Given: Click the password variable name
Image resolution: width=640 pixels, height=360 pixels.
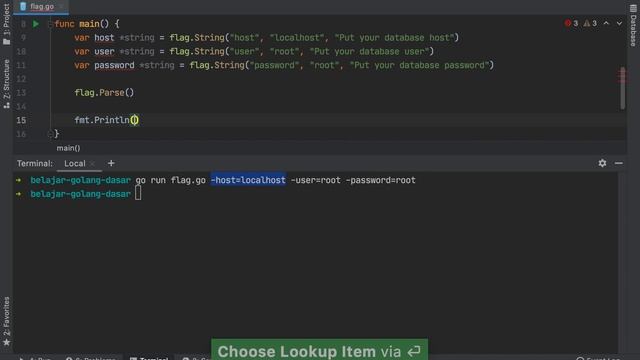Looking at the screenshot, I should click(x=114, y=65).
